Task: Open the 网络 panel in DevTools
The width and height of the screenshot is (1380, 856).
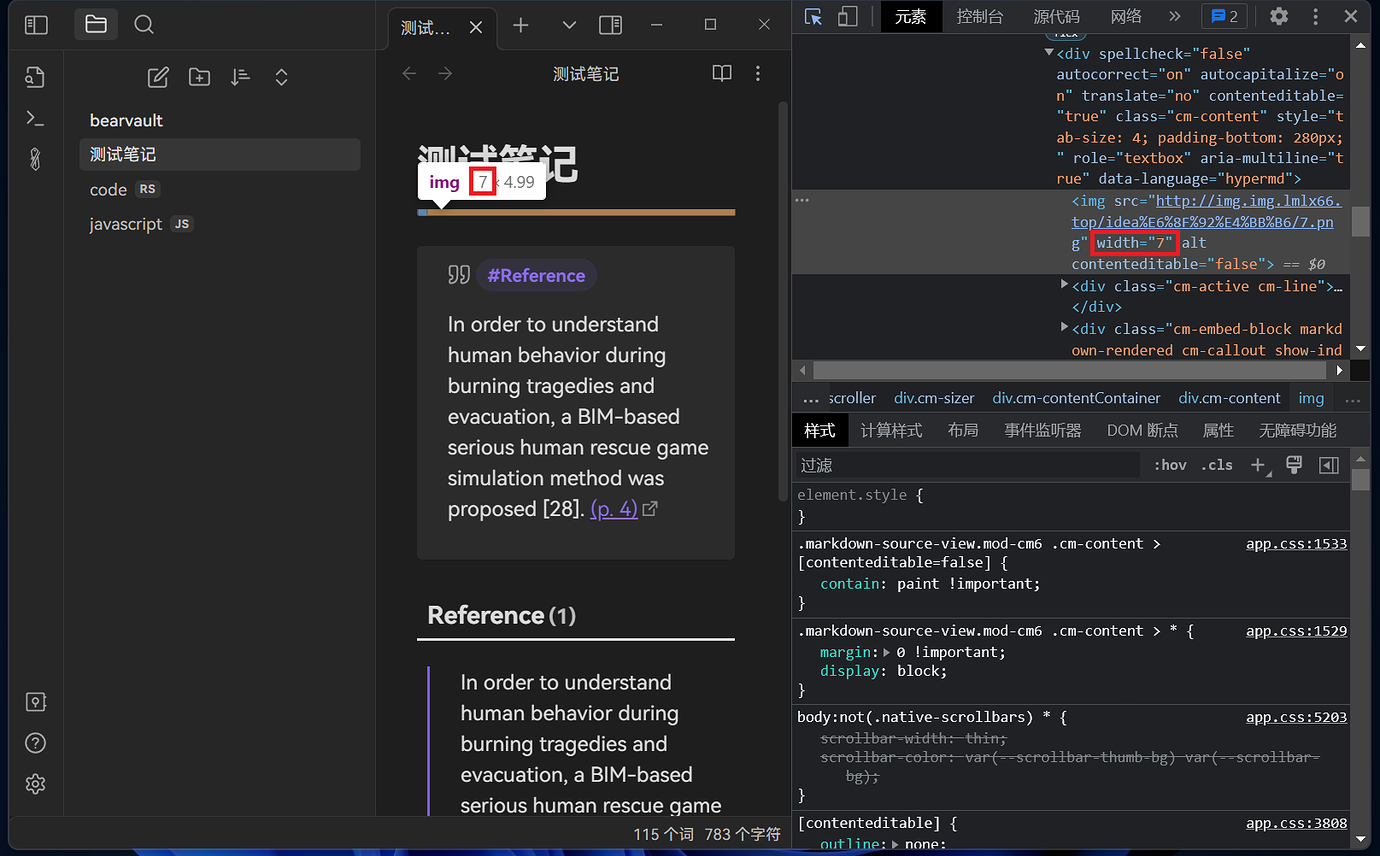Action: 1126,16
